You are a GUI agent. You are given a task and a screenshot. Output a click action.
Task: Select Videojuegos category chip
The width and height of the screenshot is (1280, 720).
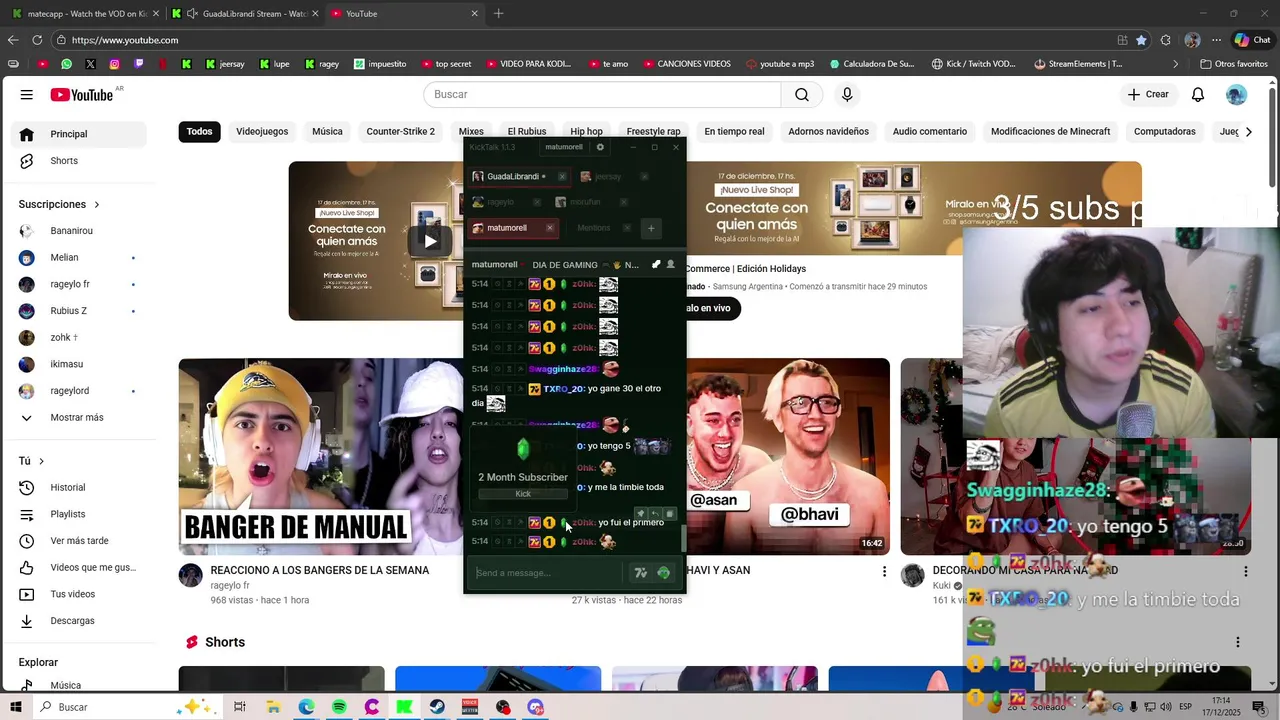pyautogui.click(x=262, y=132)
